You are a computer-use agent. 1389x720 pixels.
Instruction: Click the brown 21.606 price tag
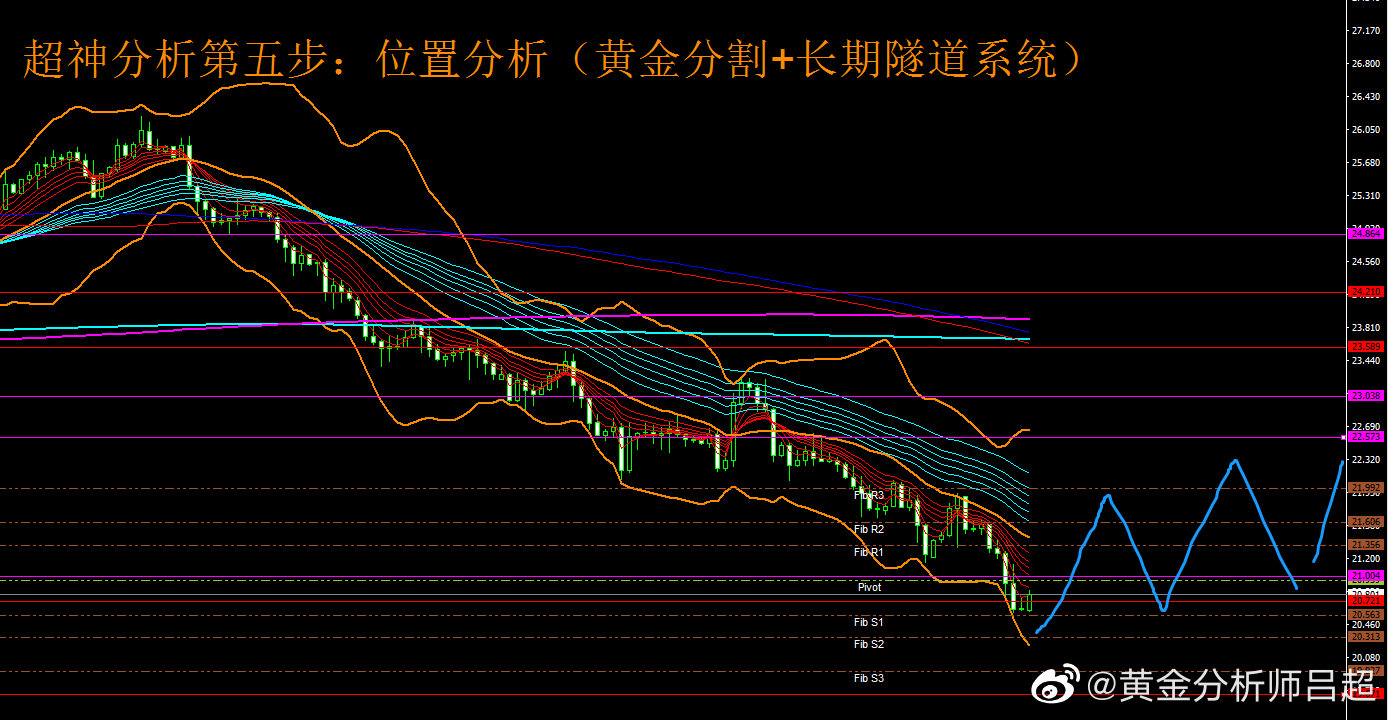tap(1365, 522)
